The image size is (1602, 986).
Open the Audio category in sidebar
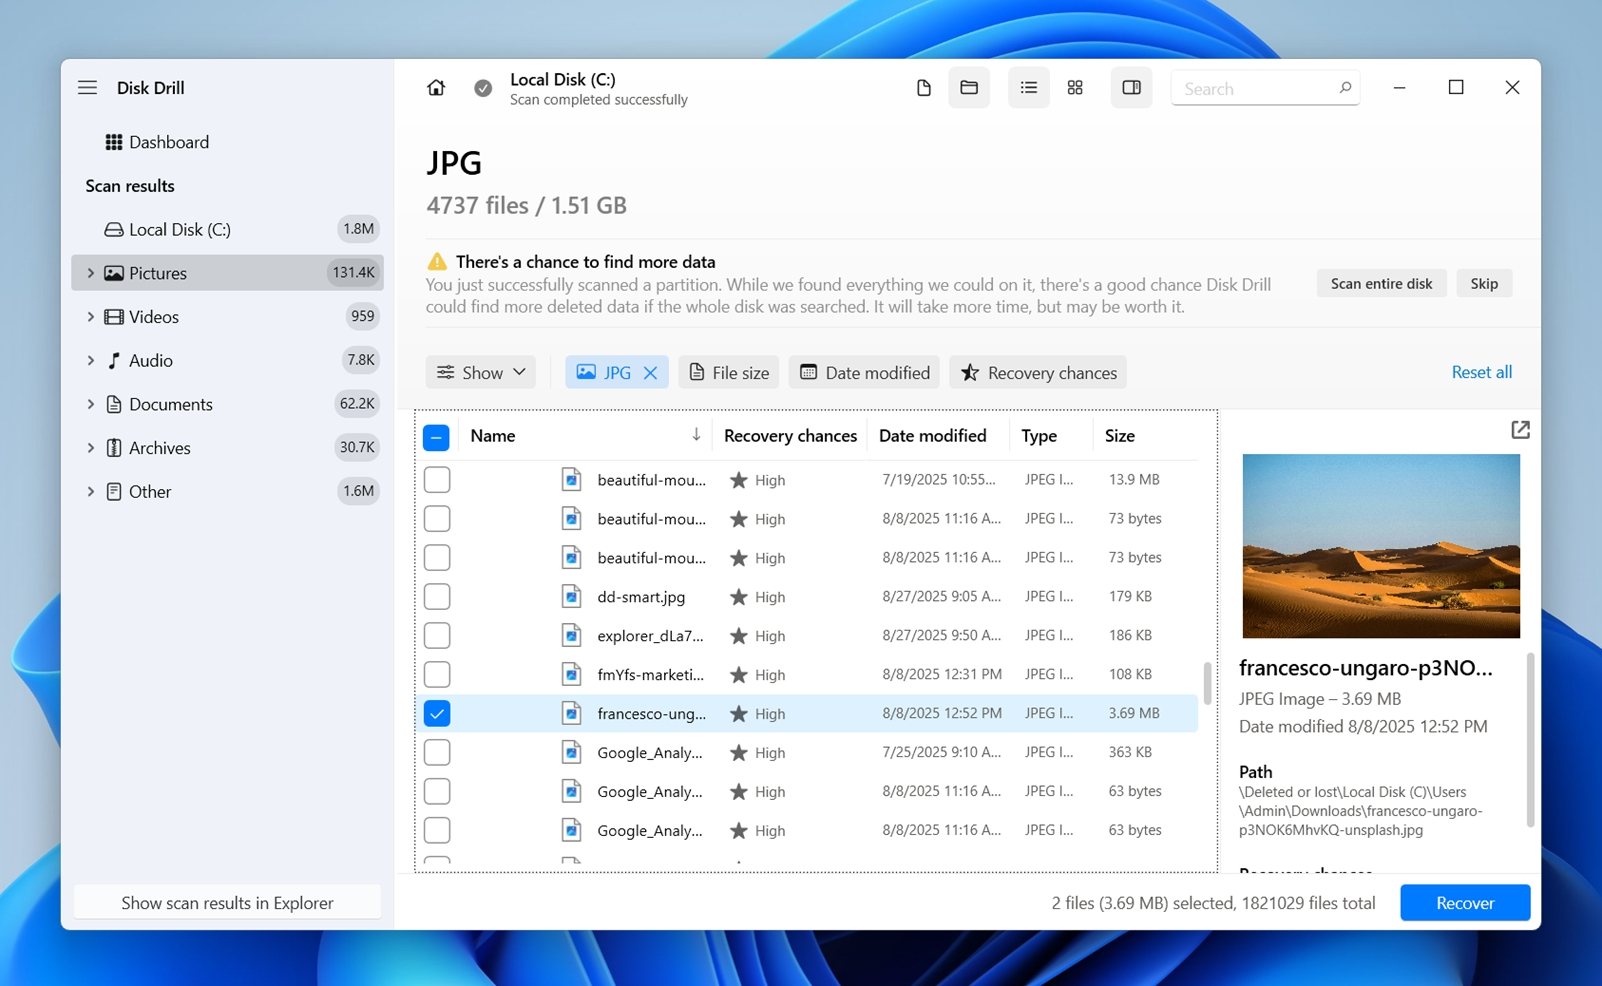[x=151, y=360]
